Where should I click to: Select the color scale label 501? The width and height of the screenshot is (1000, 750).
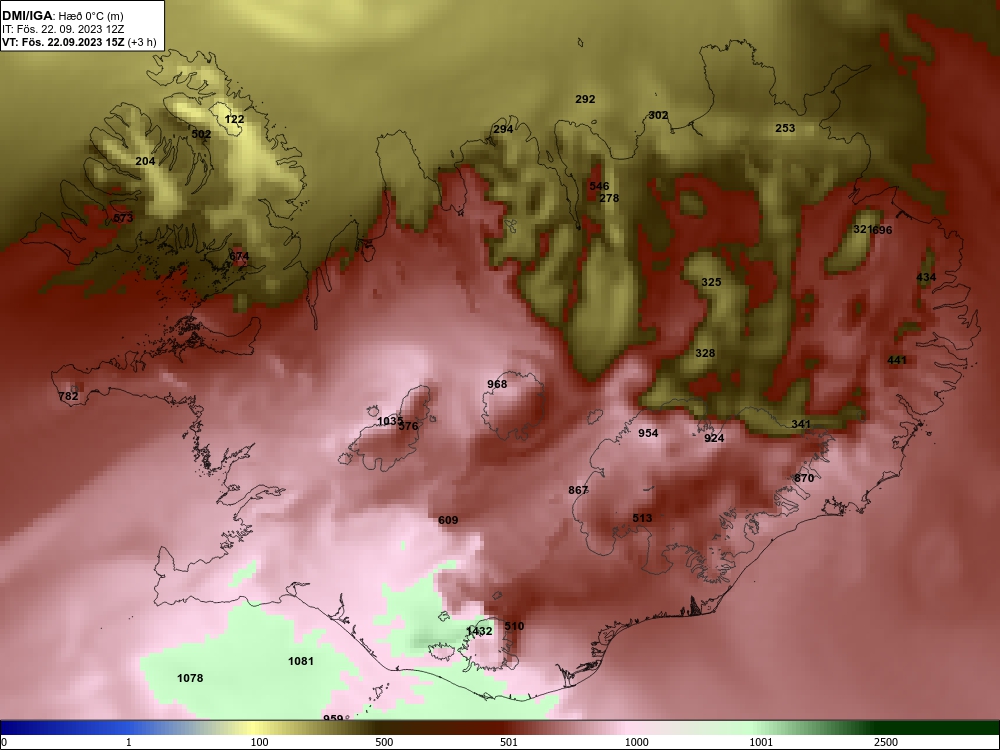(x=509, y=742)
